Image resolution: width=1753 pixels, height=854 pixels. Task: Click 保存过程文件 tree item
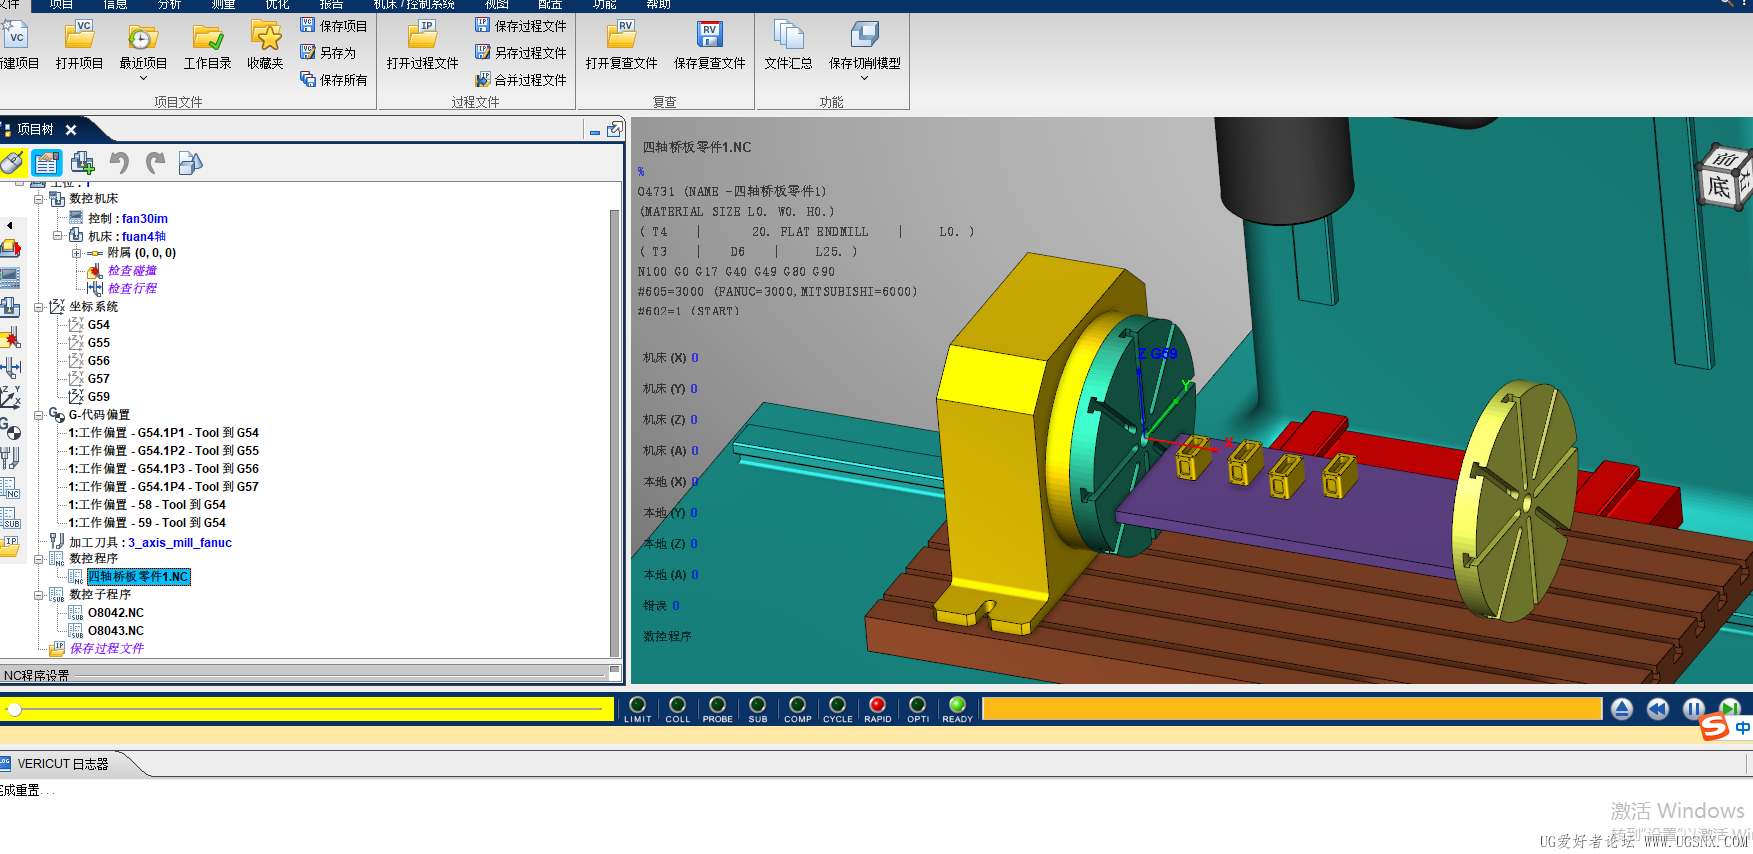[106, 649]
